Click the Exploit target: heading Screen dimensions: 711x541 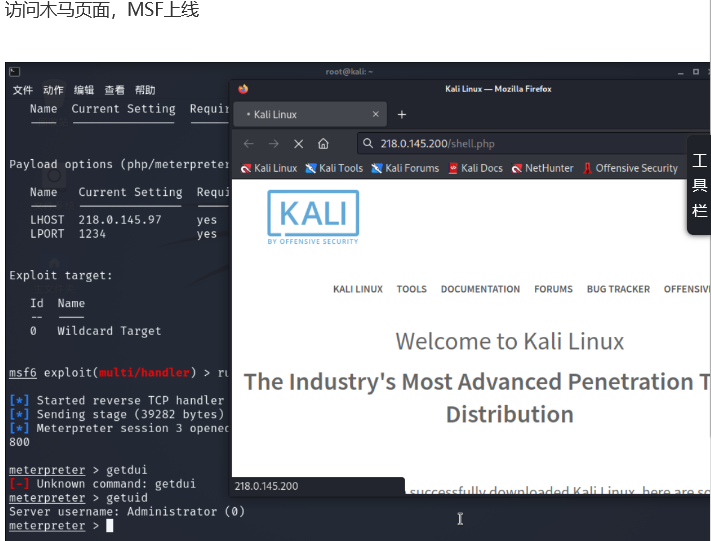coord(61,276)
